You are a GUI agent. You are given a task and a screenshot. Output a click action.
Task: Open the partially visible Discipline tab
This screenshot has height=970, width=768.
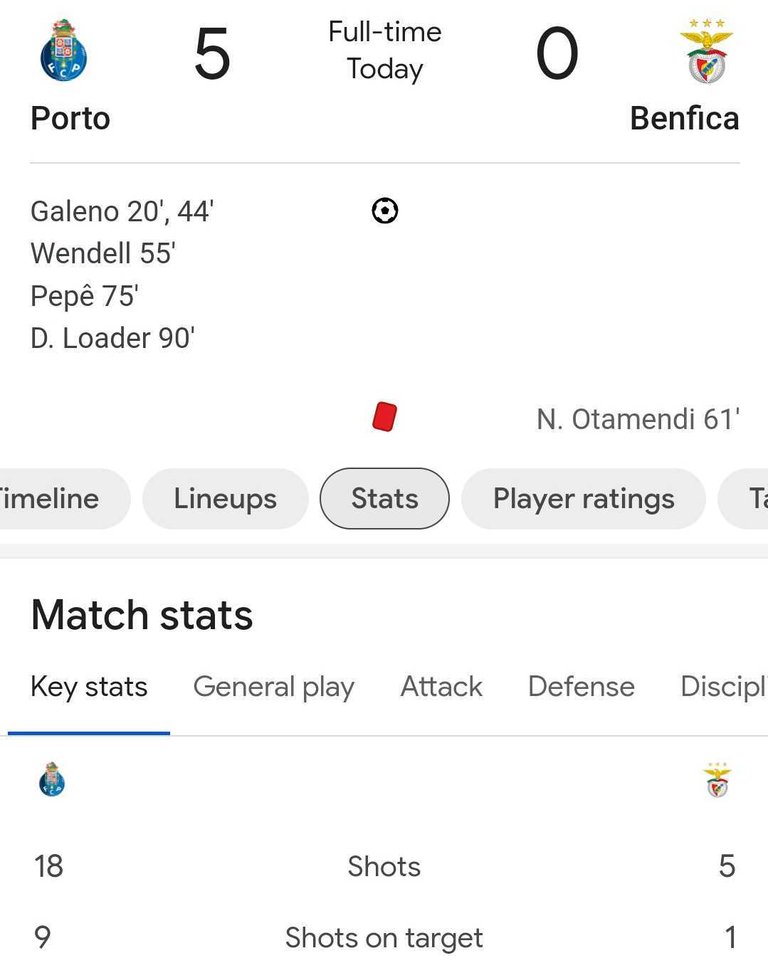coord(724,687)
